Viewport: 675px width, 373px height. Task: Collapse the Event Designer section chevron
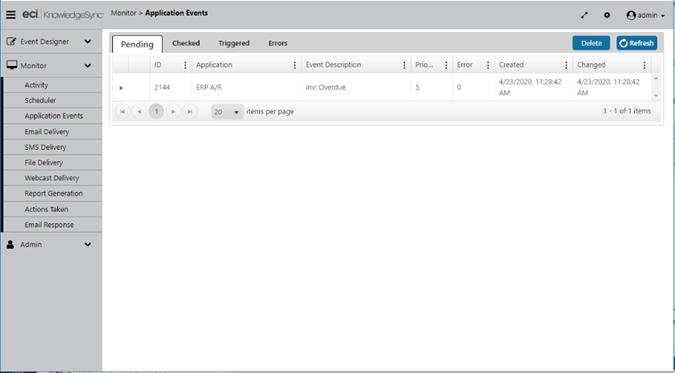click(88, 42)
